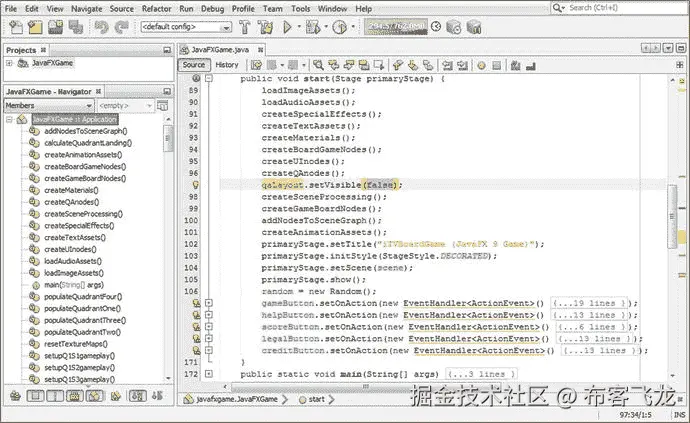Open the Refactor menu
This screenshot has height=423, width=690.
pos(156,8)
